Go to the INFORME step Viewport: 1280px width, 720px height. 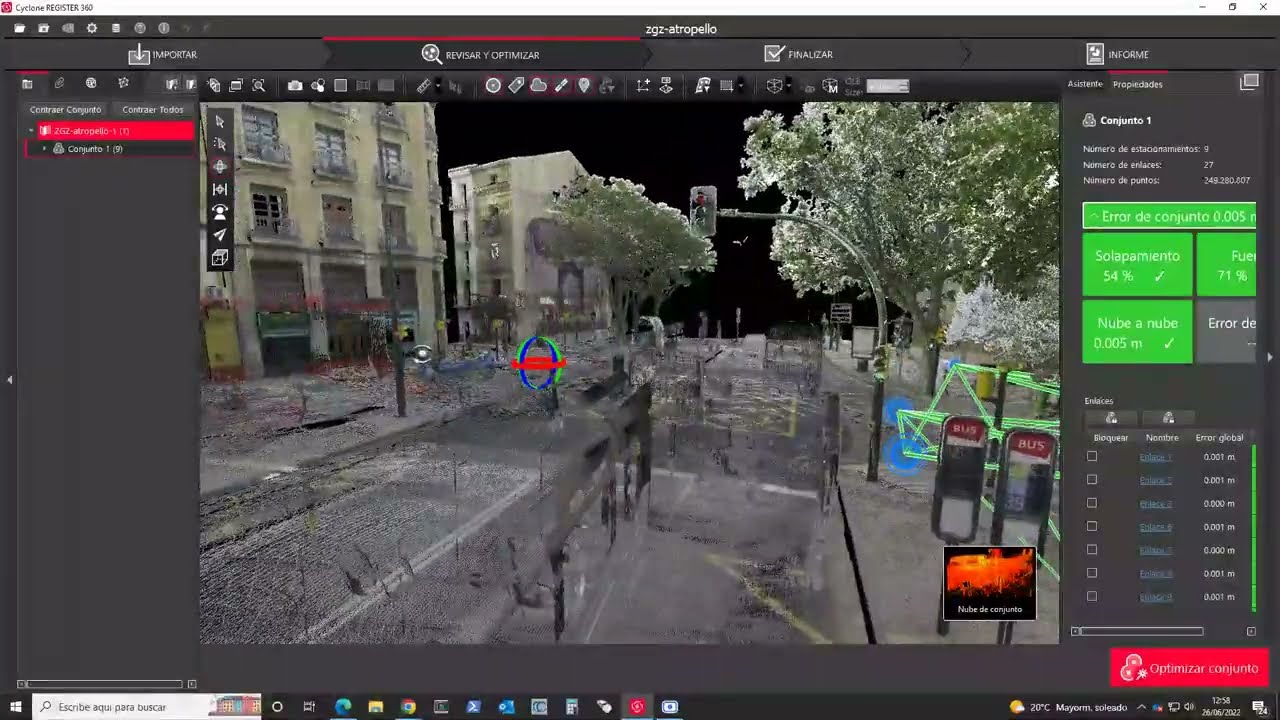1117,54
